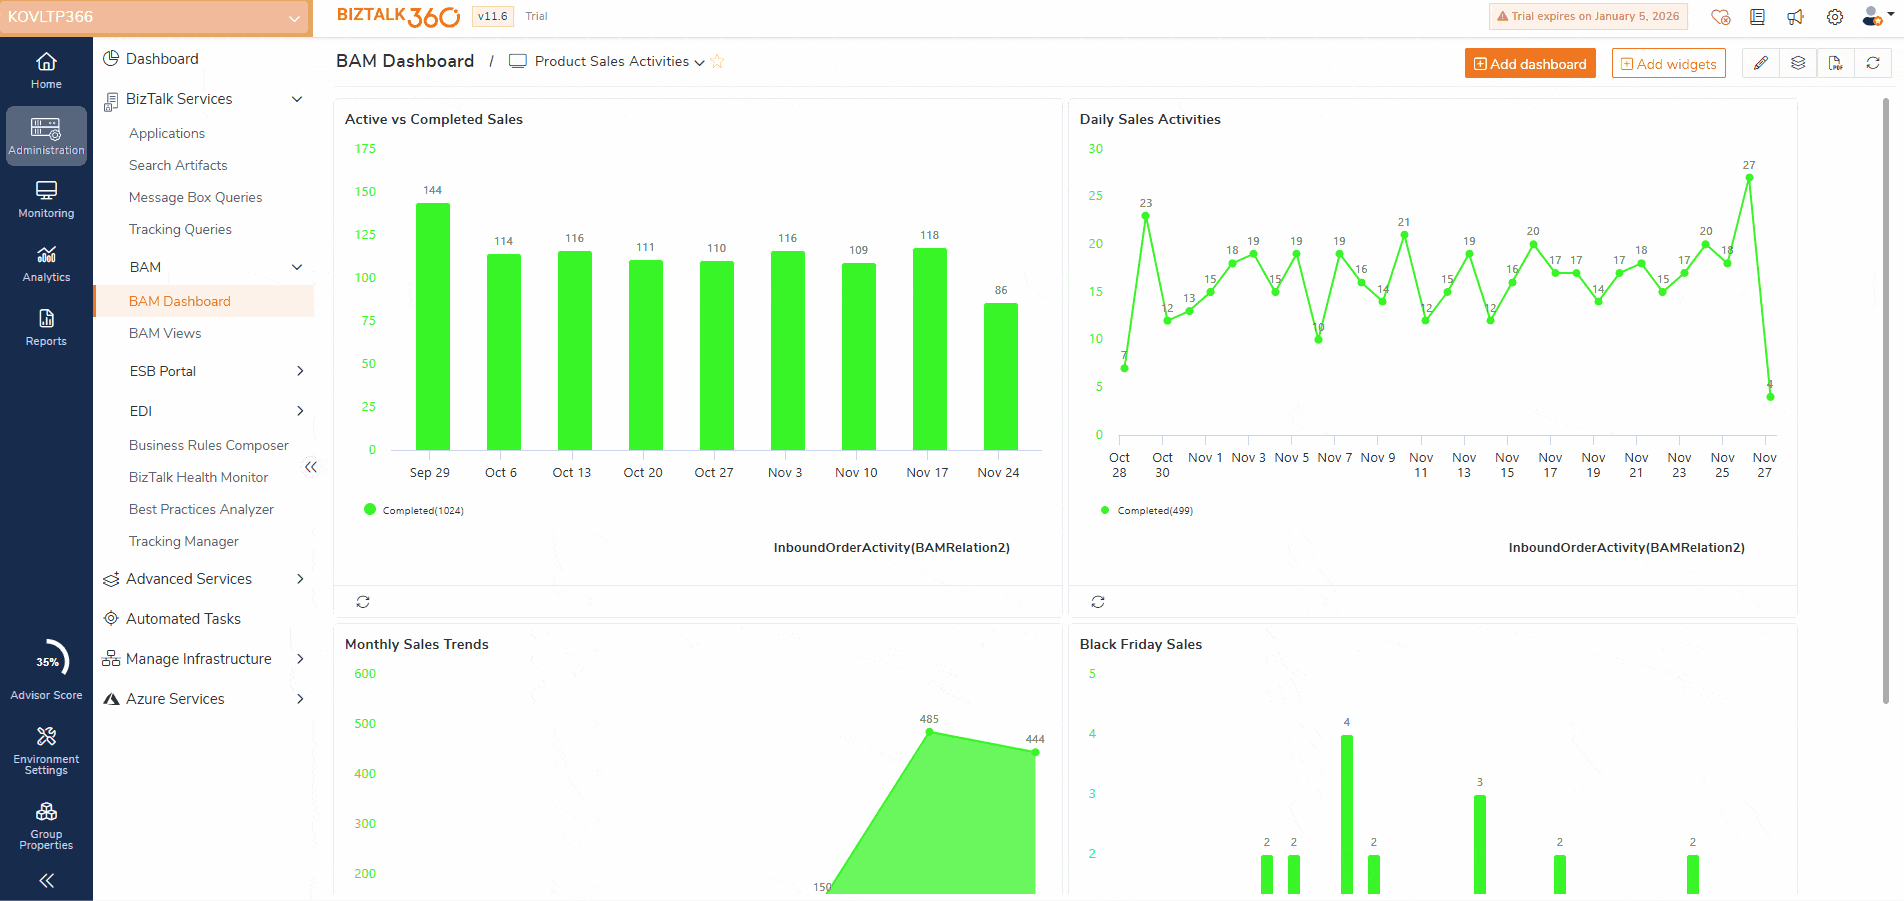This screenshot has width=1904, height=901.
Task: Open BizTalk360 settings via the gear icon
Action: tap(1835, 17)
